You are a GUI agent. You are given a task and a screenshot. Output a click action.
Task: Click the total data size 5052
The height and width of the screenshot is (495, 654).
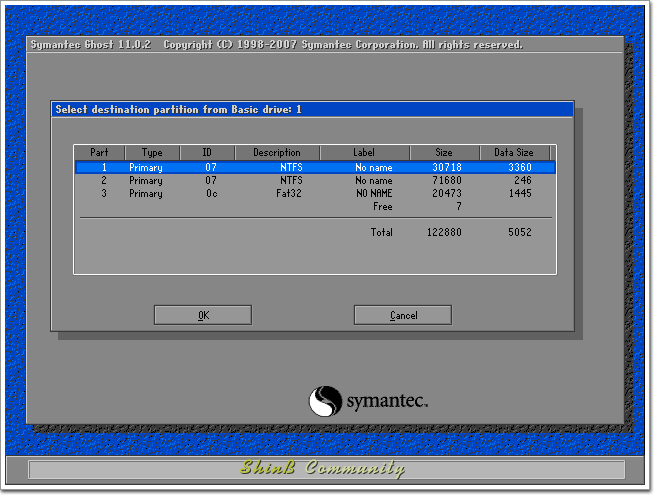pos(520,232)
